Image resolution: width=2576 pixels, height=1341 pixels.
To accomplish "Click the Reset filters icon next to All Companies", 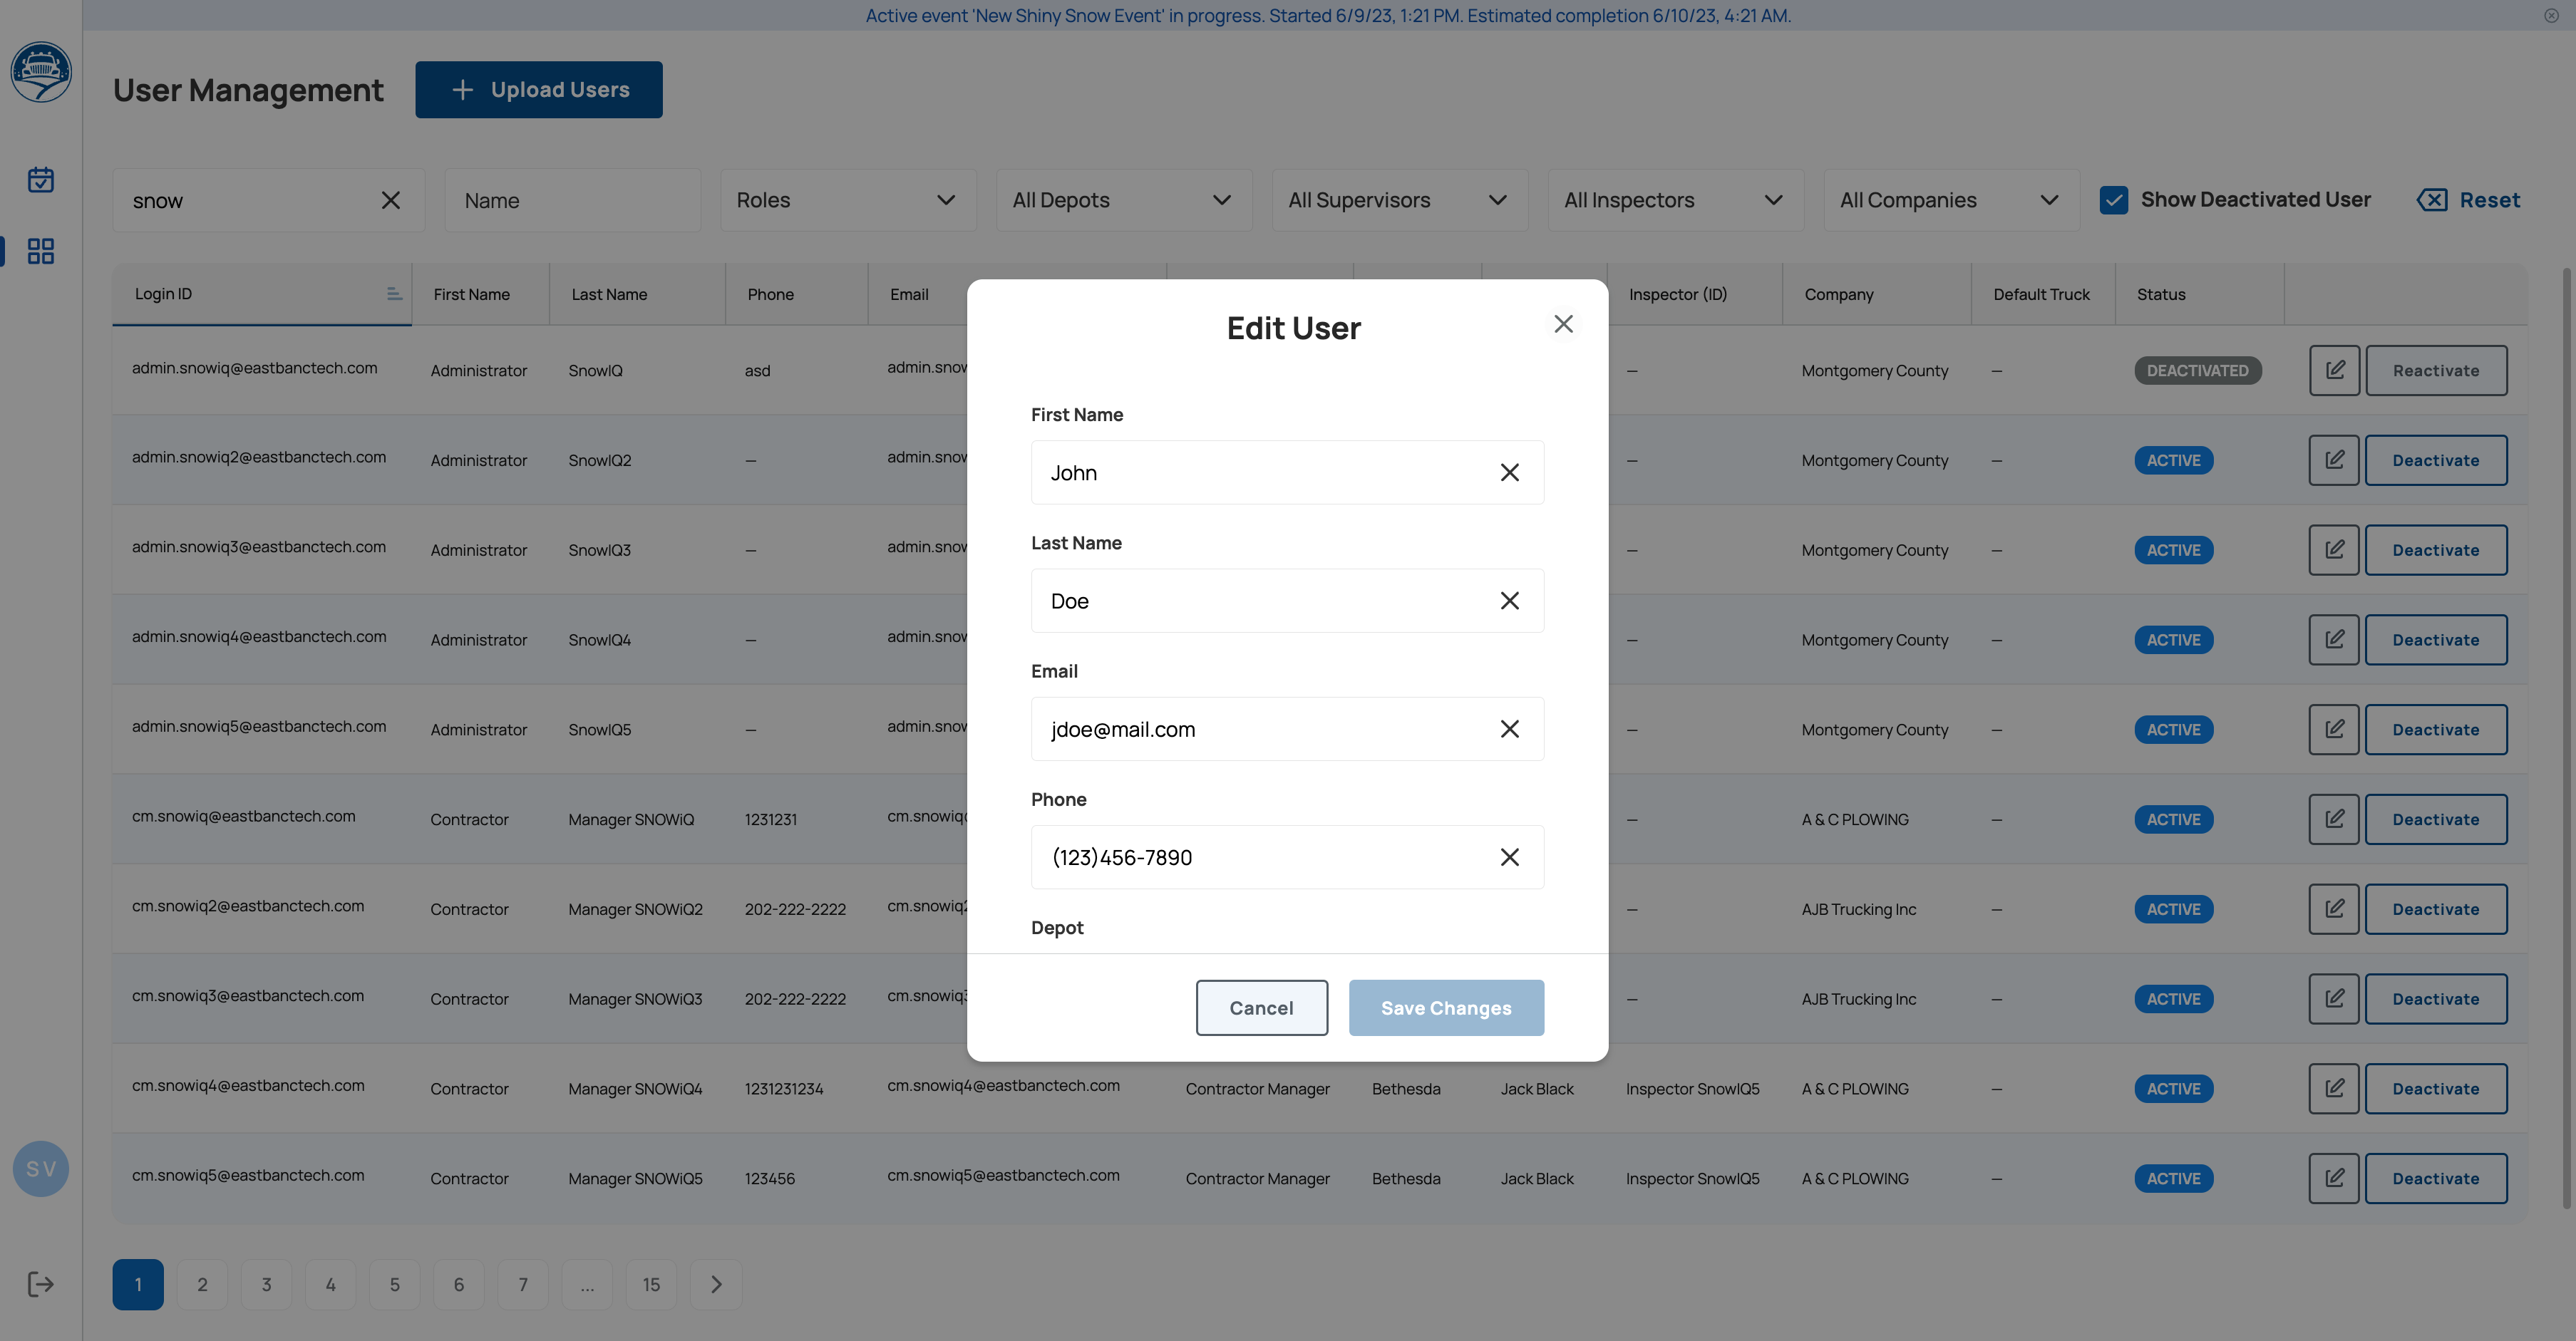I will [x=2433, y=200].
